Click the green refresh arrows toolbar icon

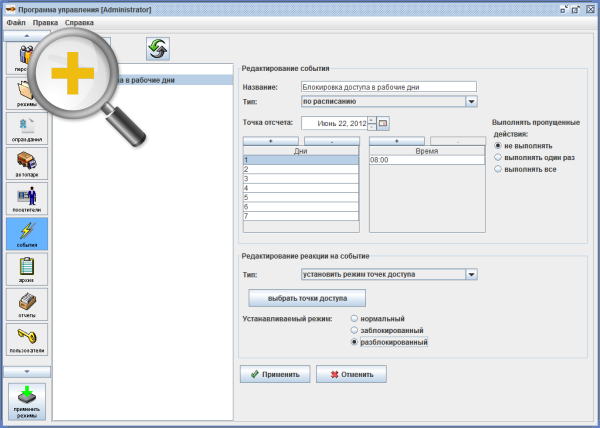157,47
